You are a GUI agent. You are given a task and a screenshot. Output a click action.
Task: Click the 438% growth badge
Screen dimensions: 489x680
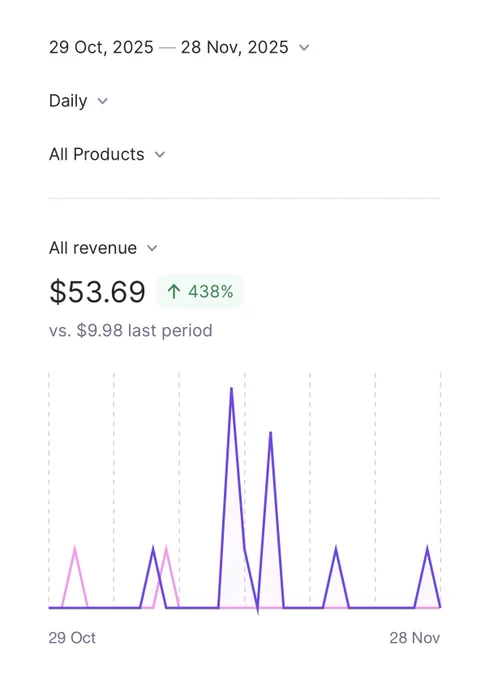200,291
